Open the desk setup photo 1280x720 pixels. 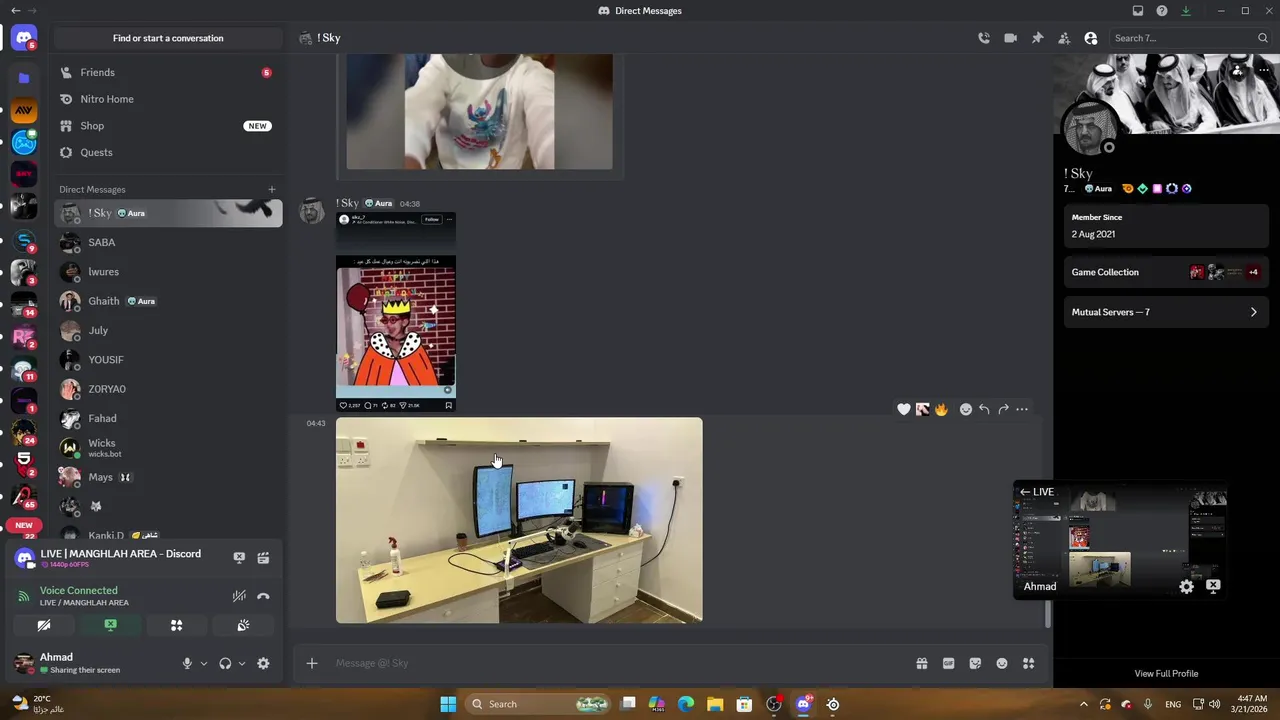519,520
